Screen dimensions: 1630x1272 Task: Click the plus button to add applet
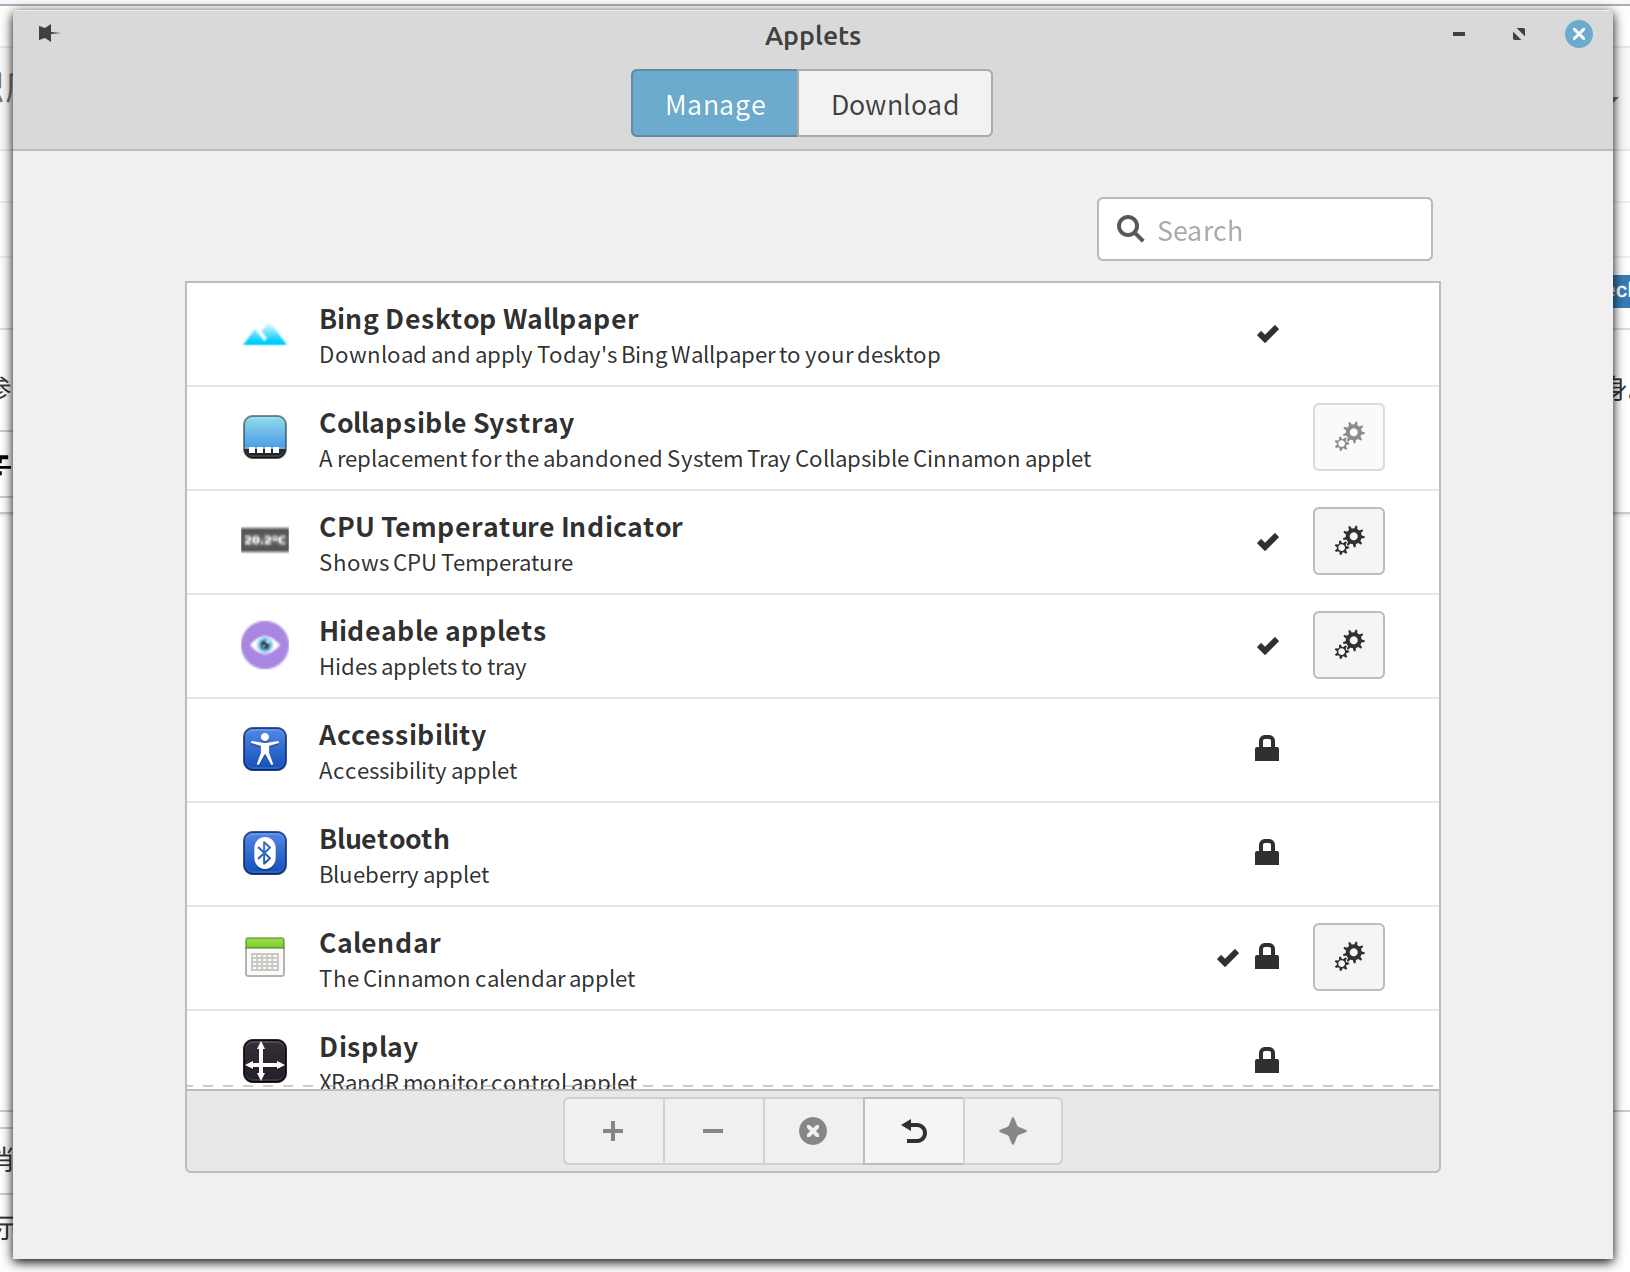[x=613, y=1131]
